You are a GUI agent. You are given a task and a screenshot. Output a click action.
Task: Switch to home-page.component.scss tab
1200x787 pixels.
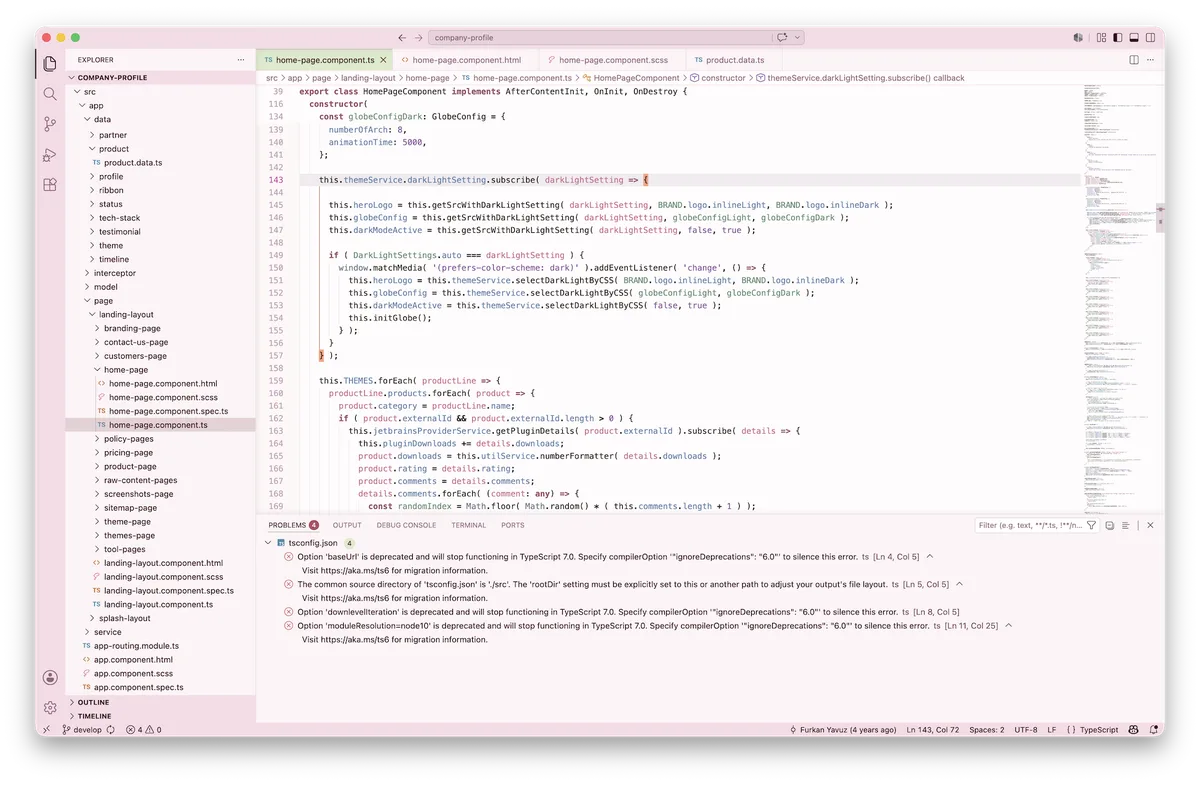(x=613, y=60)
